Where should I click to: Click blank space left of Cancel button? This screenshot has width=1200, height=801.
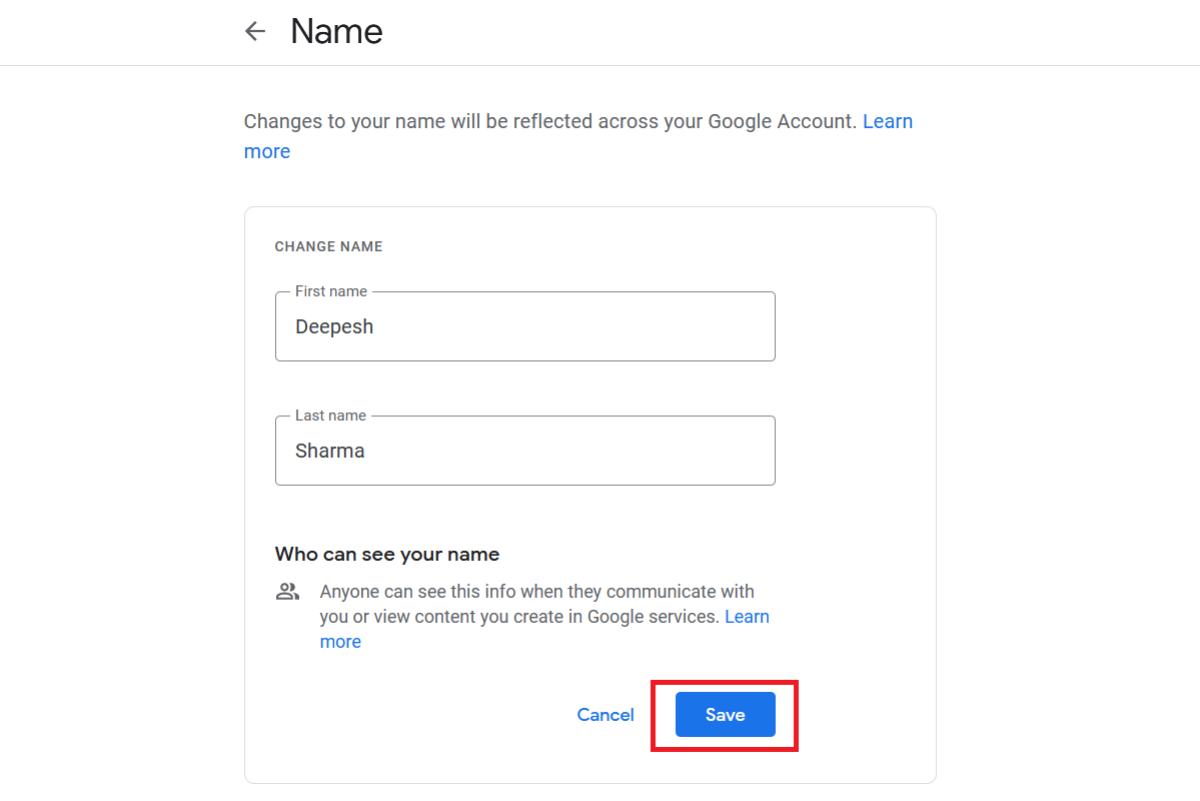[420, 715]
